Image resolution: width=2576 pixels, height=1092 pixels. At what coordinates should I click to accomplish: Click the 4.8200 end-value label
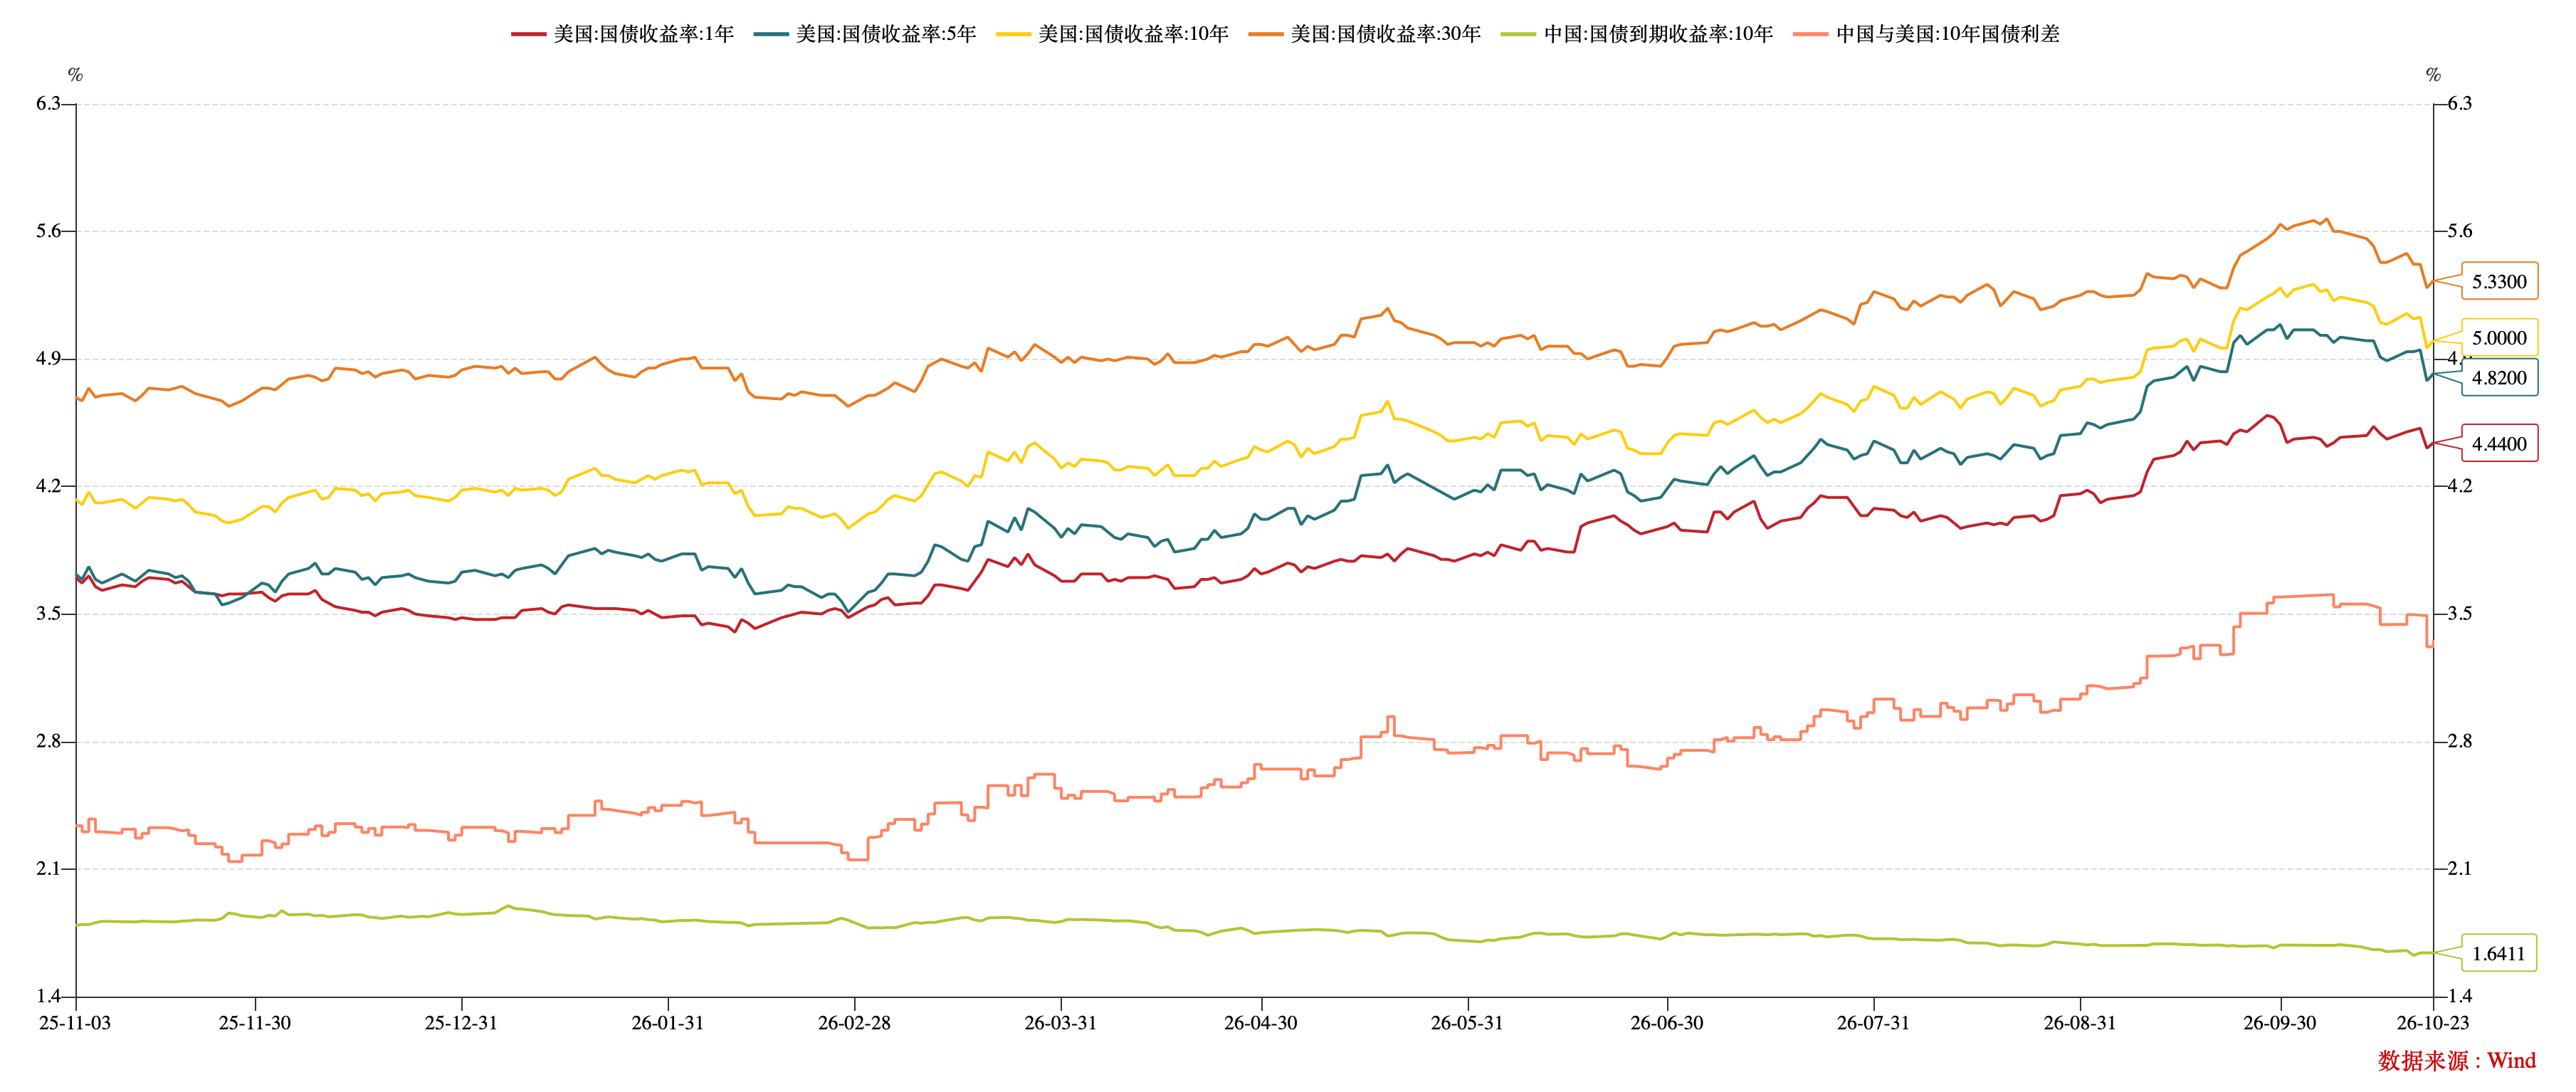2499,378
